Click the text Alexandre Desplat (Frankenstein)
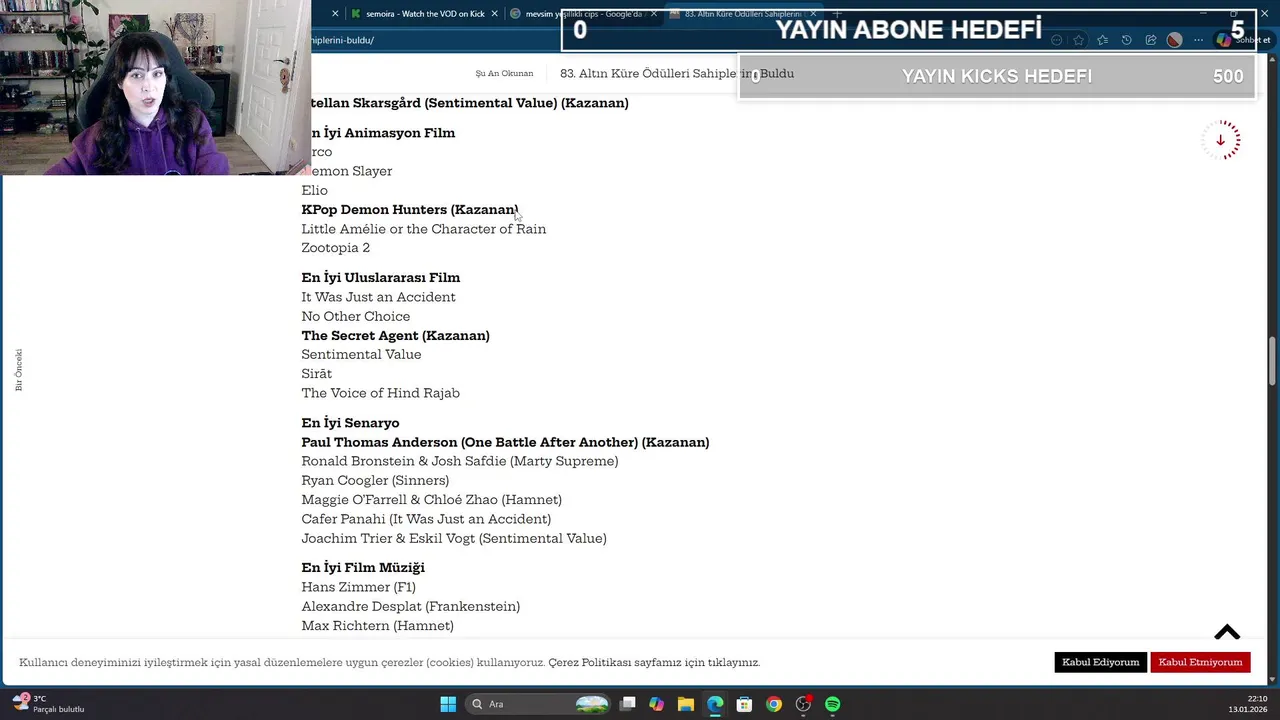Image resolution: width=1280 pixels, height=720 pixels. 411,606
